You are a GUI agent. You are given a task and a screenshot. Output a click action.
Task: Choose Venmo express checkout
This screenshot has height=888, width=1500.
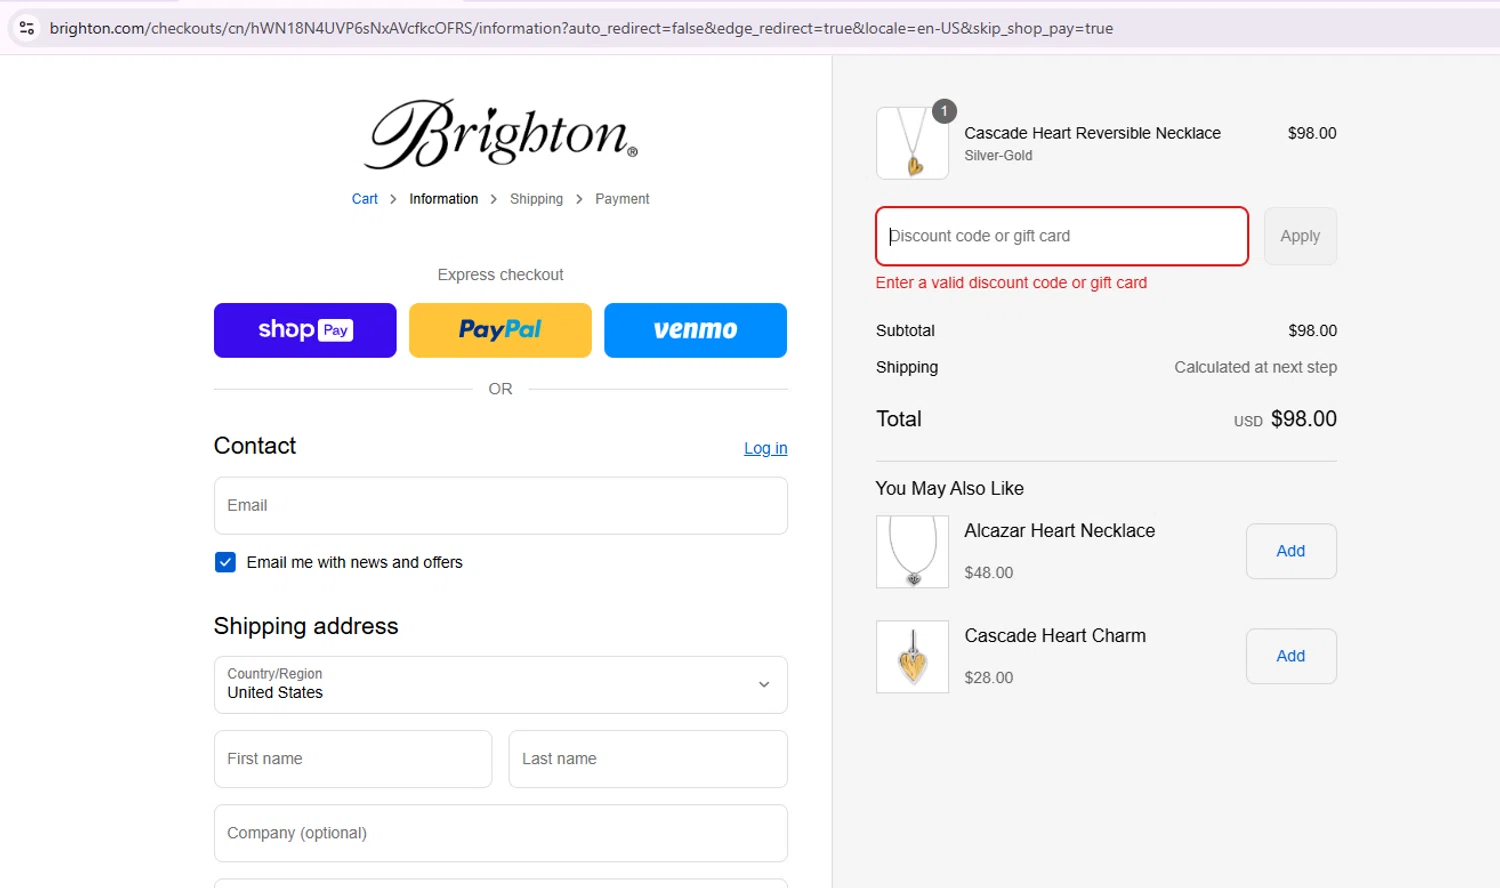695,330
